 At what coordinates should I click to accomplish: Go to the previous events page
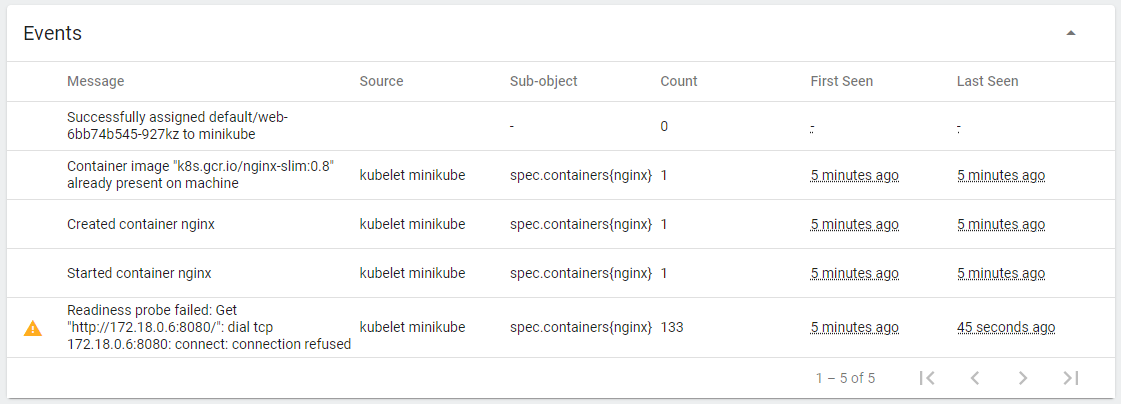pyautogui.click(x=975, y=378)
